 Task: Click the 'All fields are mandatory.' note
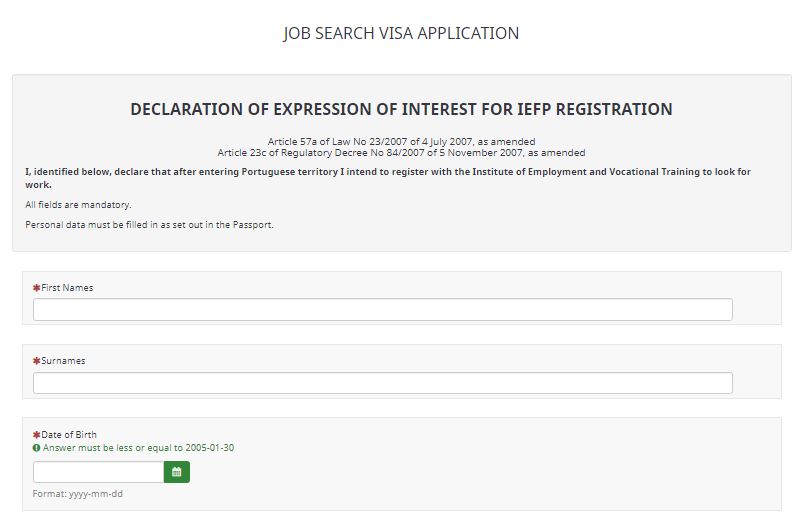78,205
